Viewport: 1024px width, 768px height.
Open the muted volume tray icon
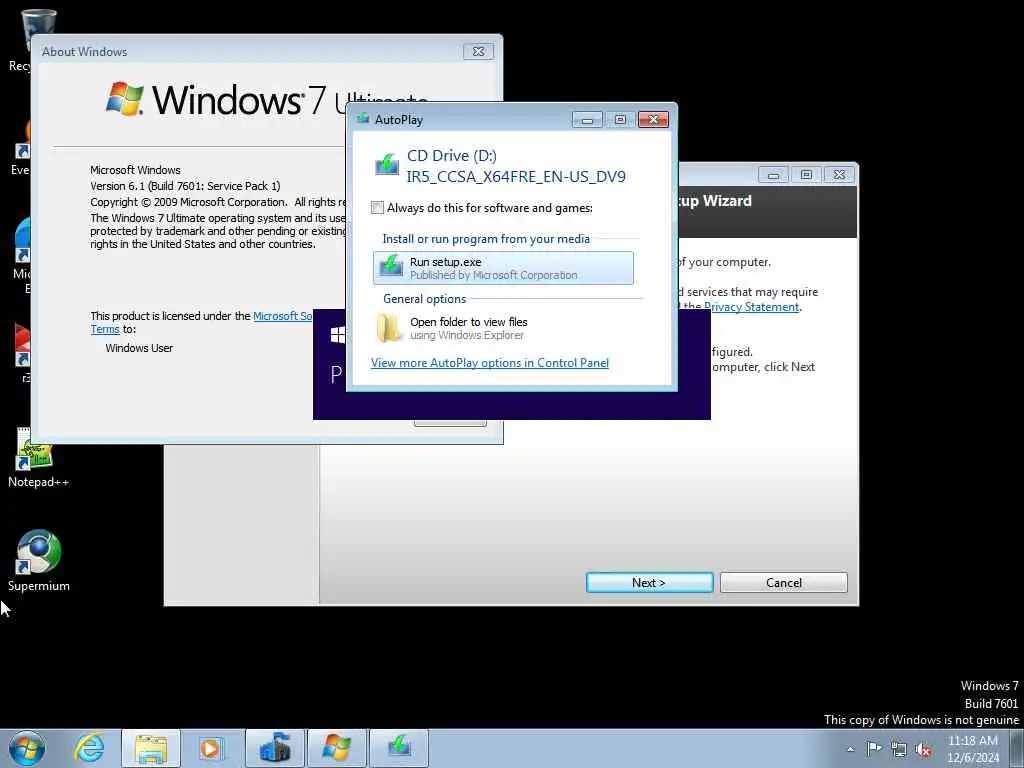[923, 750]
